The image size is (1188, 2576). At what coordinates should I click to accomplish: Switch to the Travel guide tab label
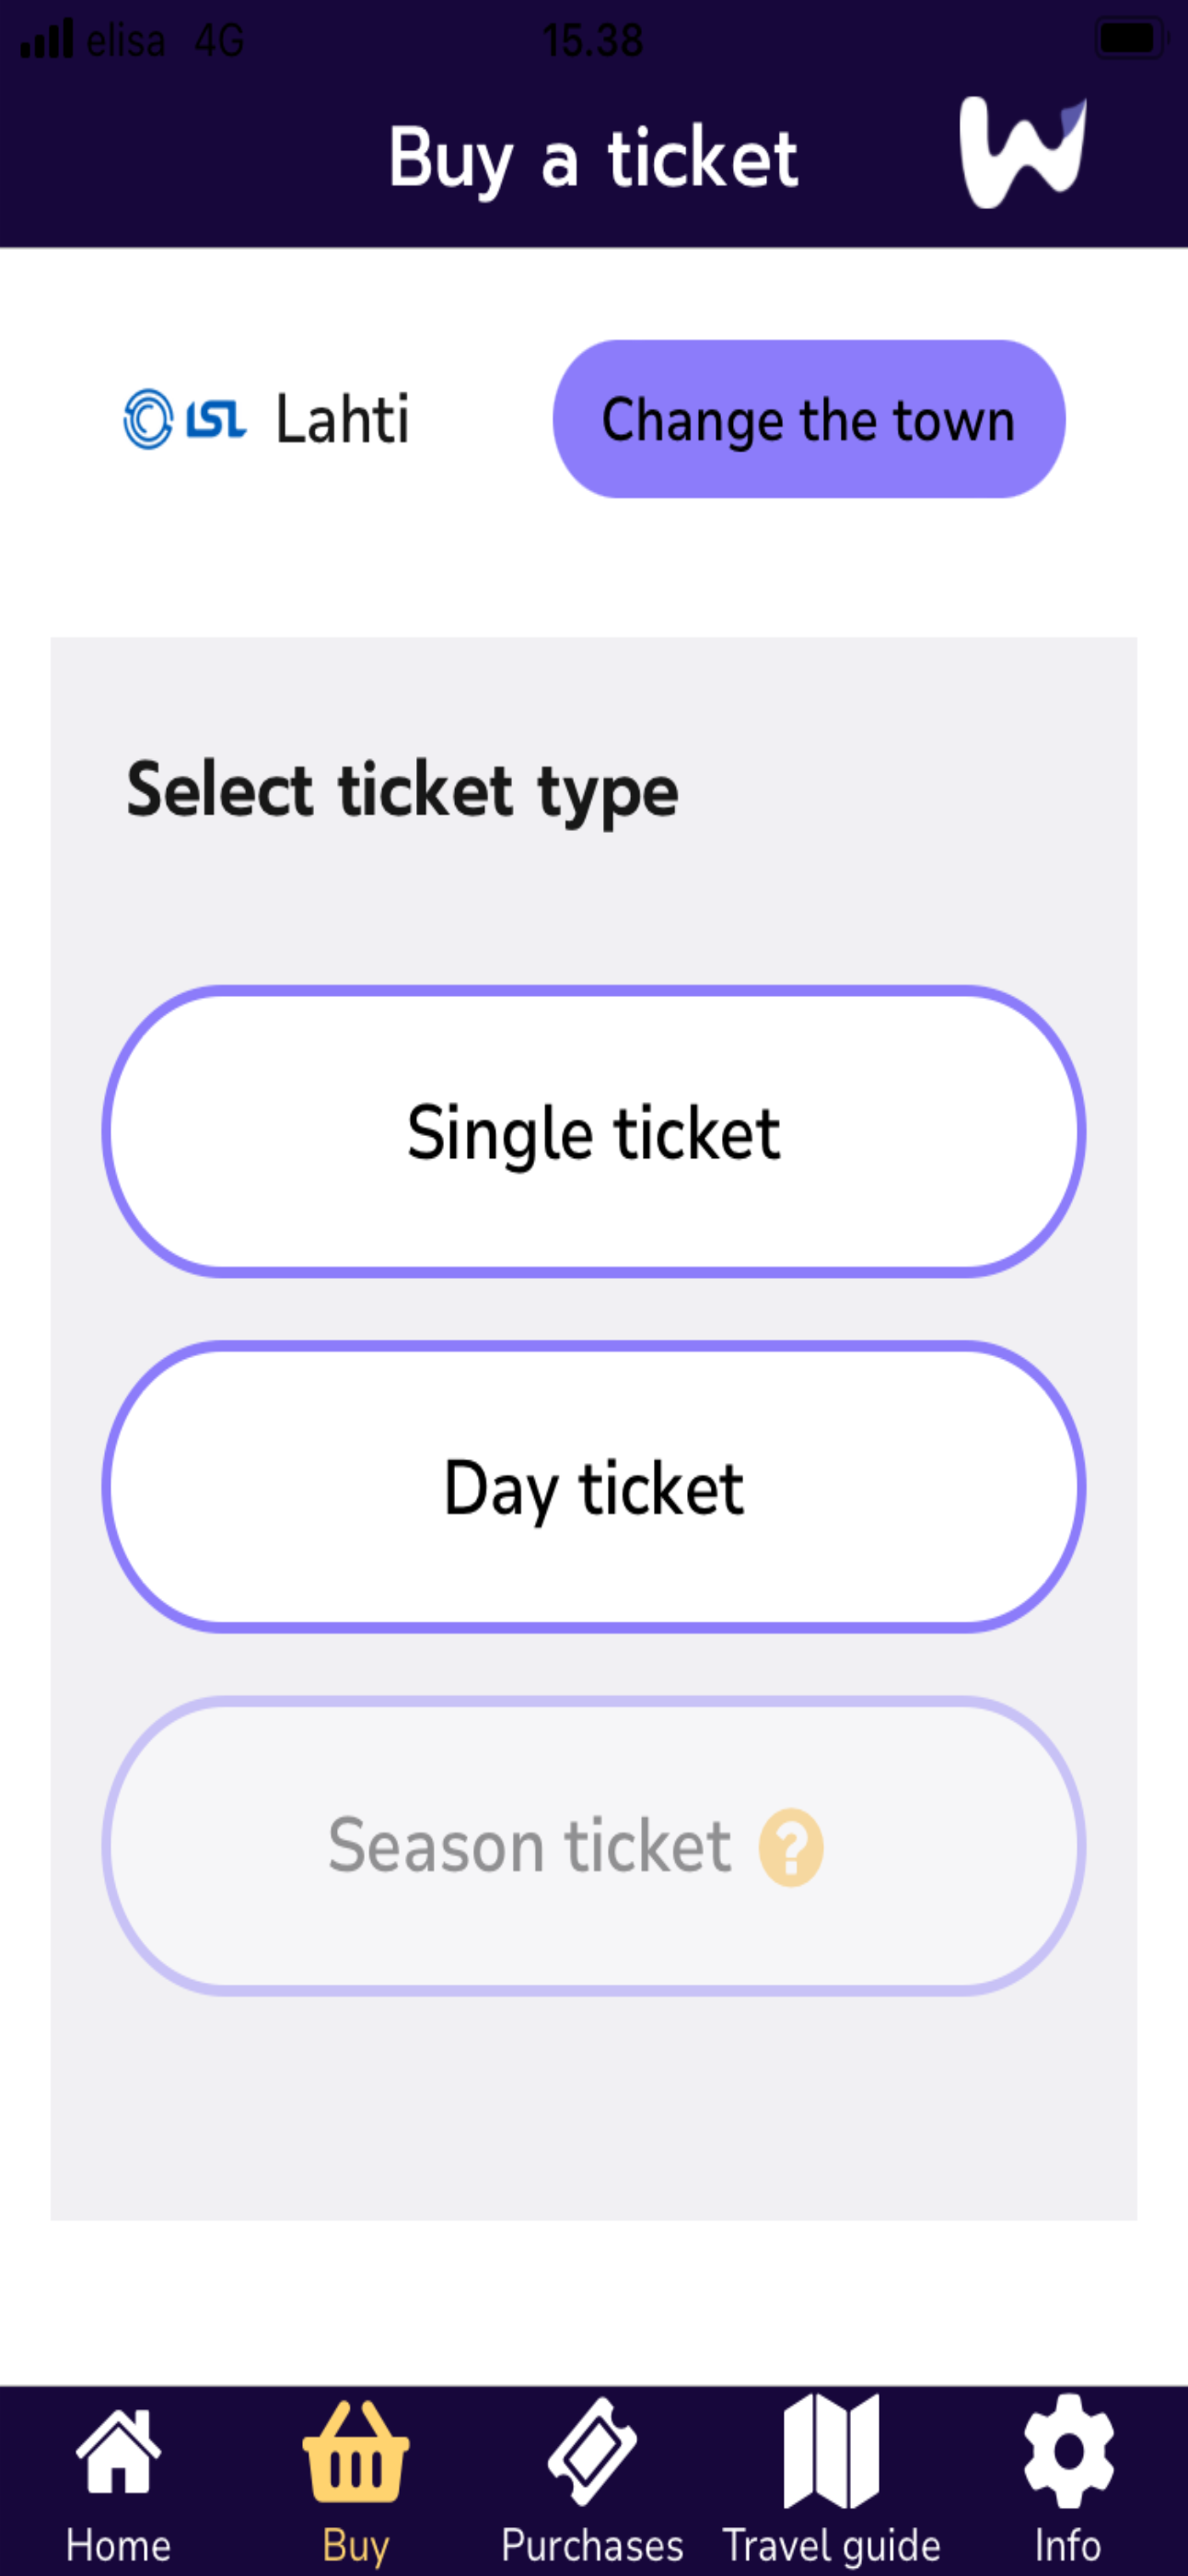coord(831,2546)
